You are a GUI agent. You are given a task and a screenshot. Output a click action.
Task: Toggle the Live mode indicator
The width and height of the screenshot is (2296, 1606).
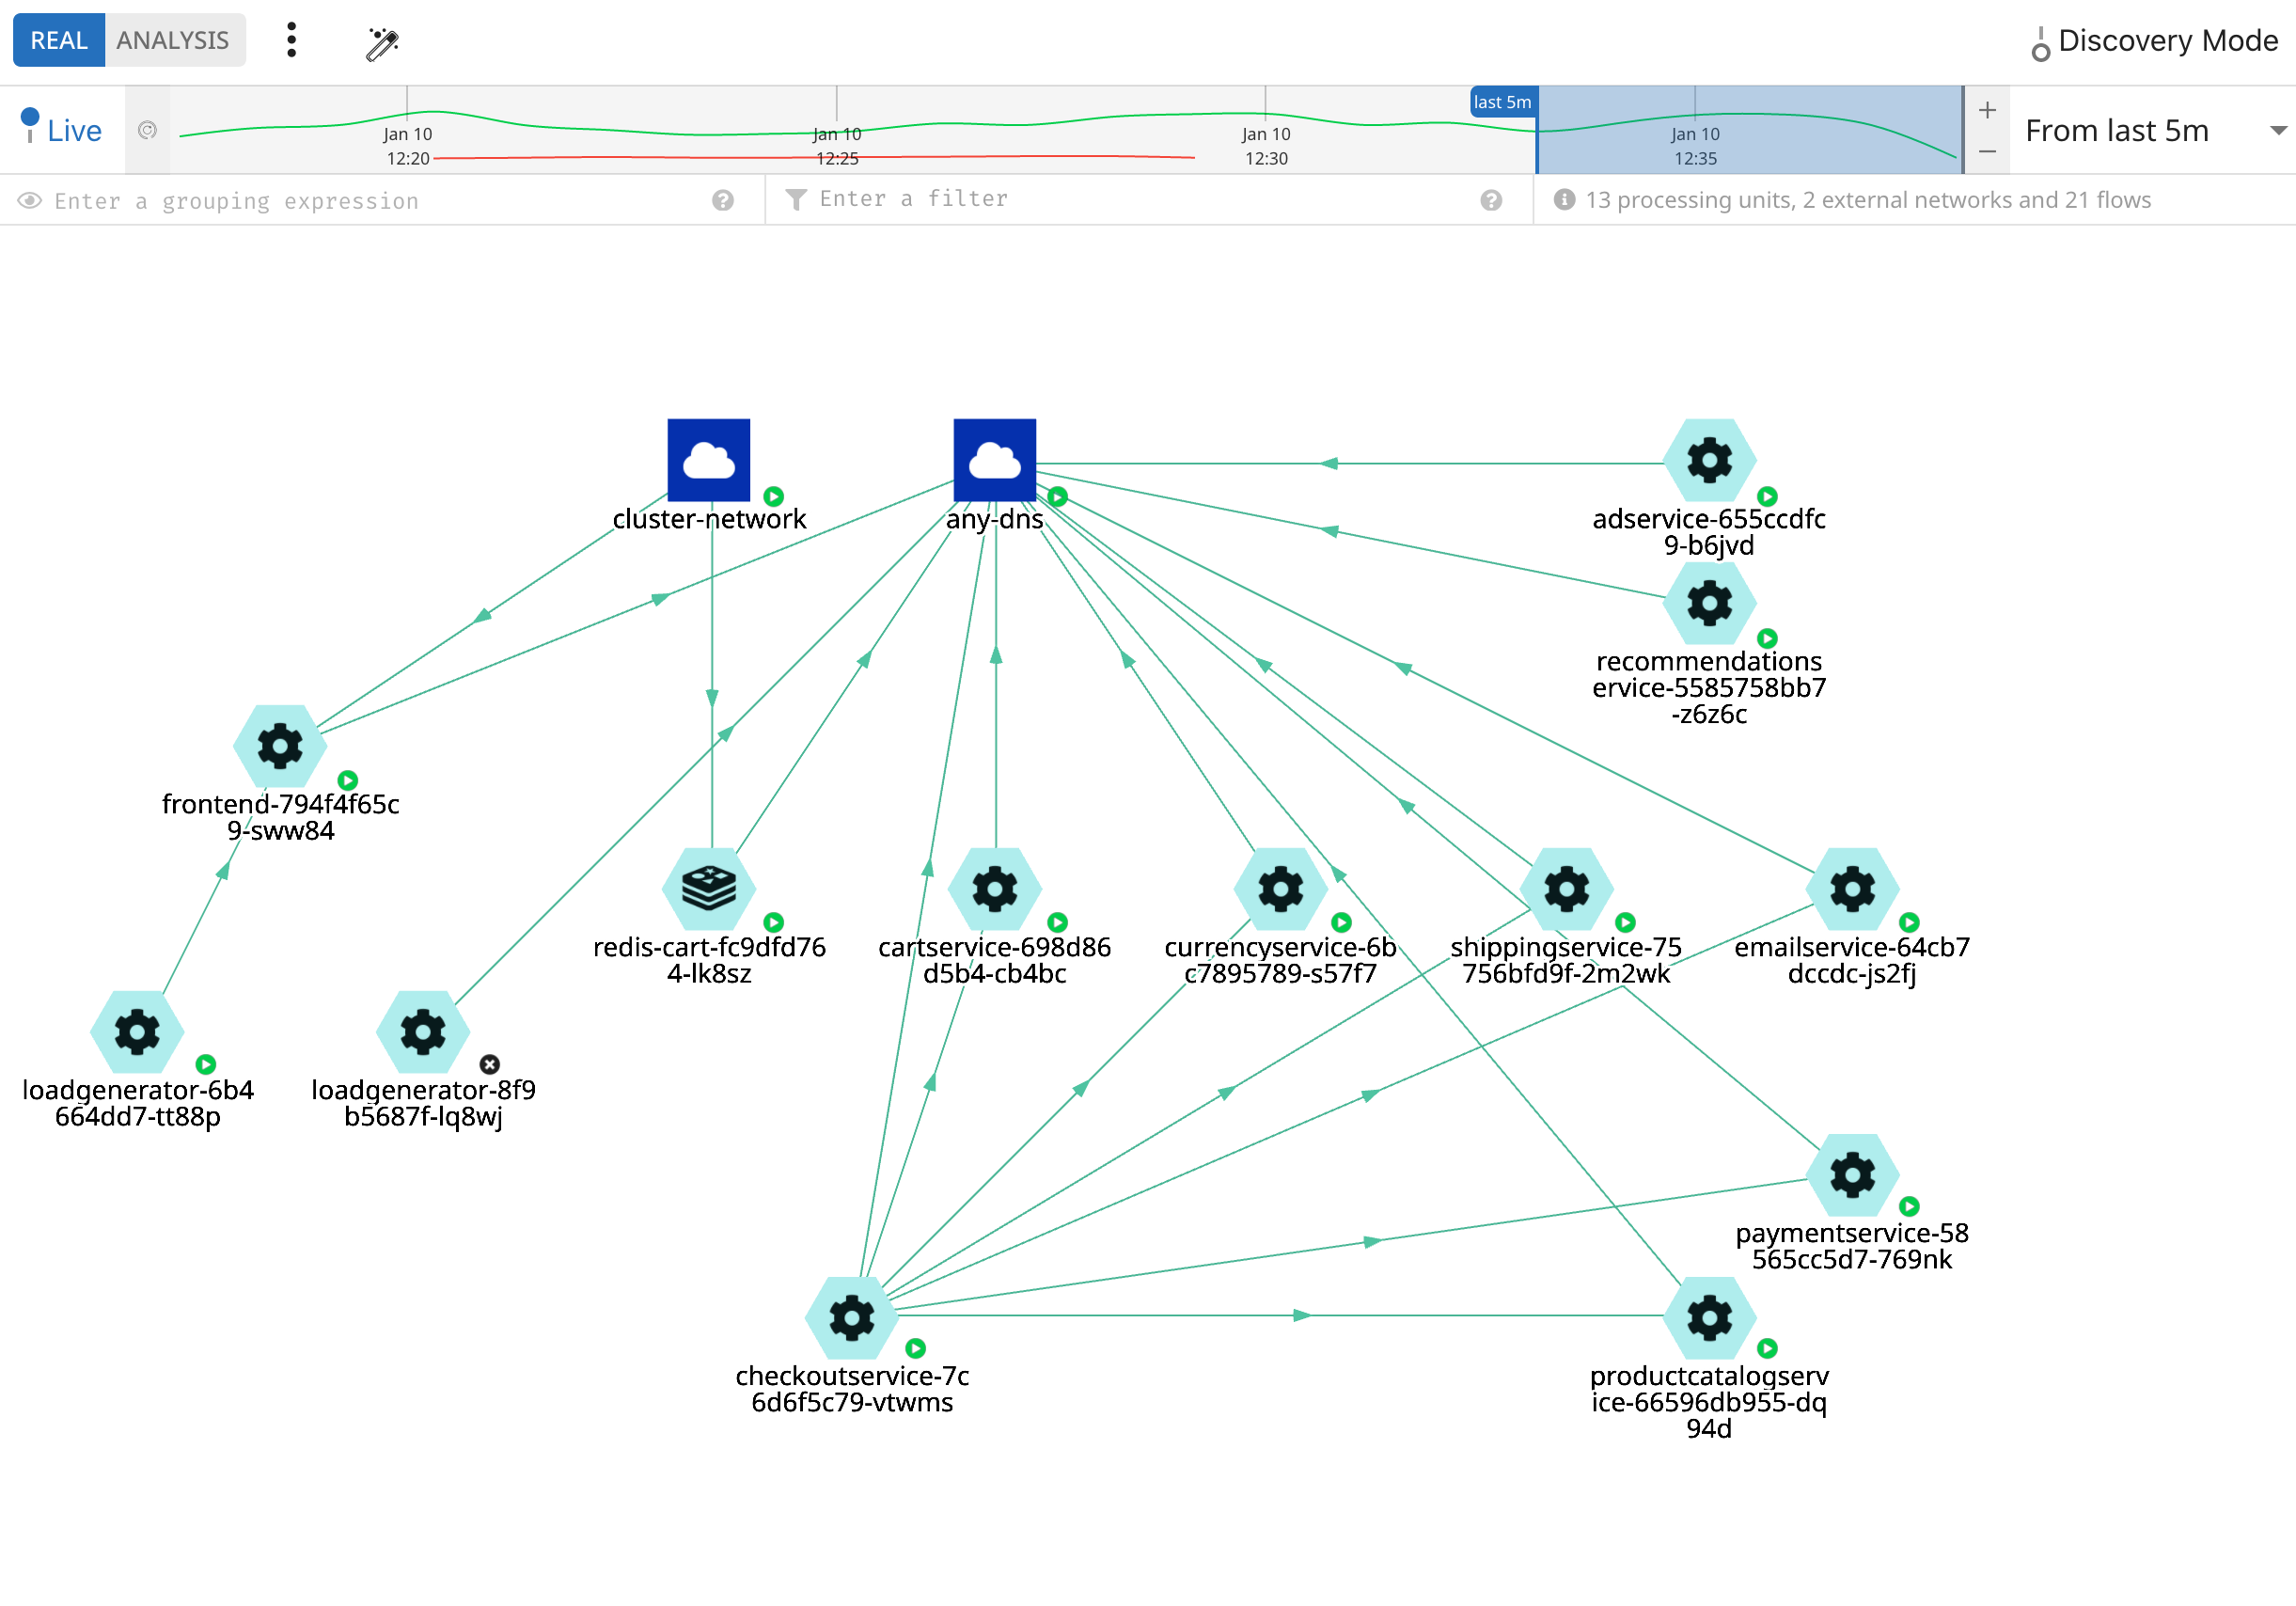(60, 130)
